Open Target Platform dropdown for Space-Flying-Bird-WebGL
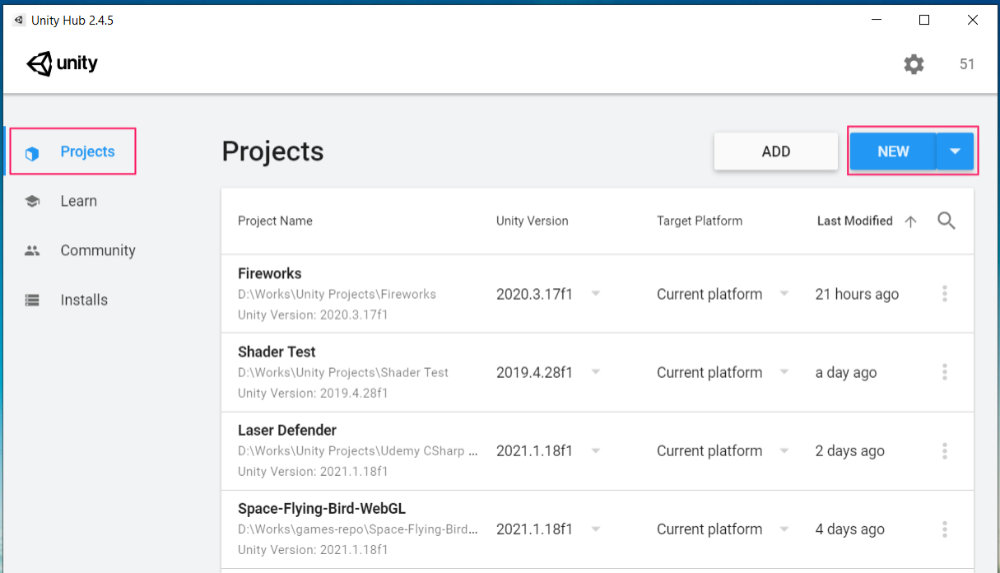This screenshot has height=573, width=1000. [784, 529]
